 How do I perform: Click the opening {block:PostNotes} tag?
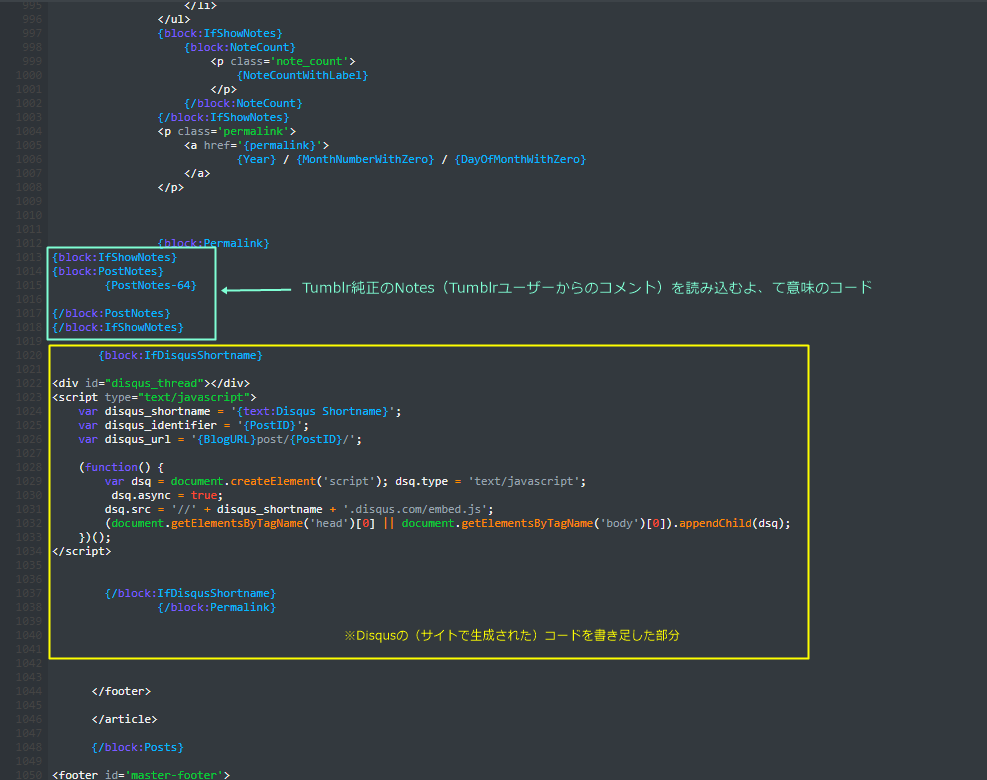(108, 271)
